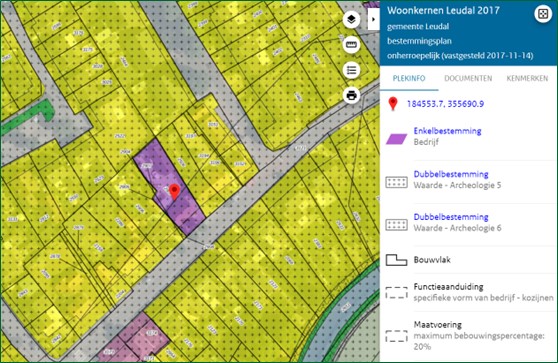Image resolution: width=558 pixels, height=363 pixels.
Task: Open coordinates link 184553.7, 355690.9
Action: (445, 104)
